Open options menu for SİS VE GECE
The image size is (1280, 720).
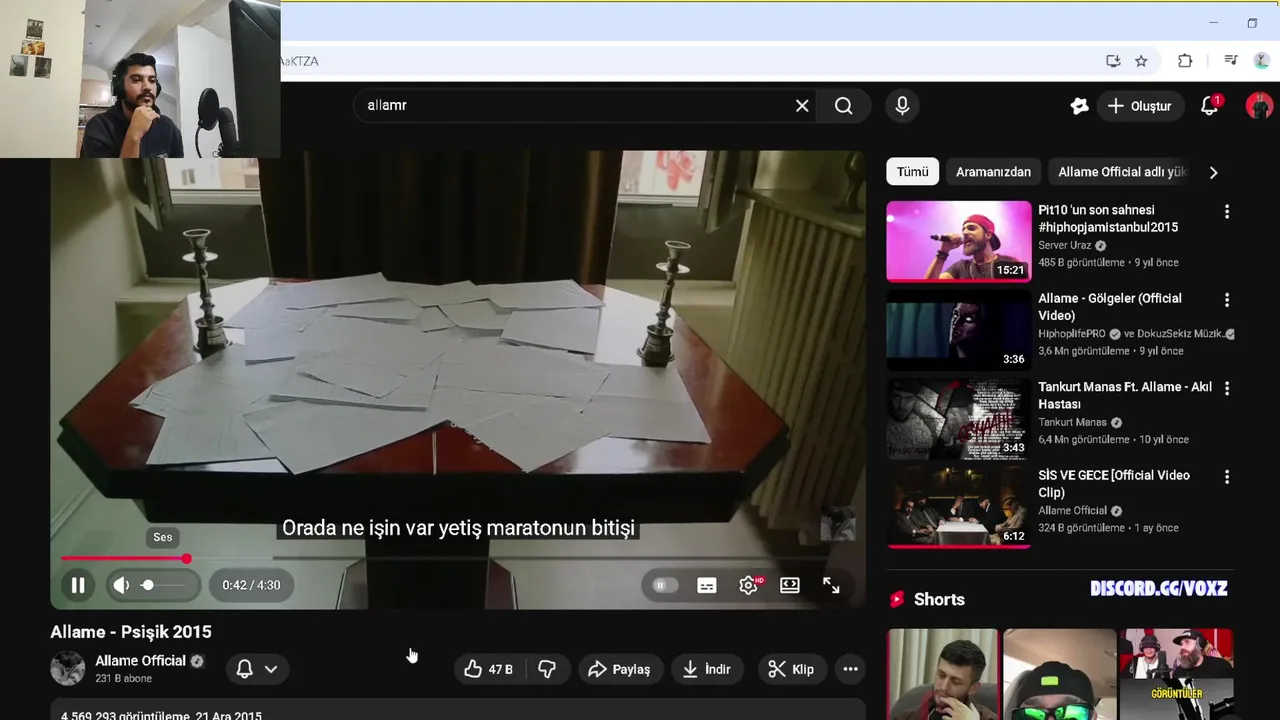(x=1227, y=477)
